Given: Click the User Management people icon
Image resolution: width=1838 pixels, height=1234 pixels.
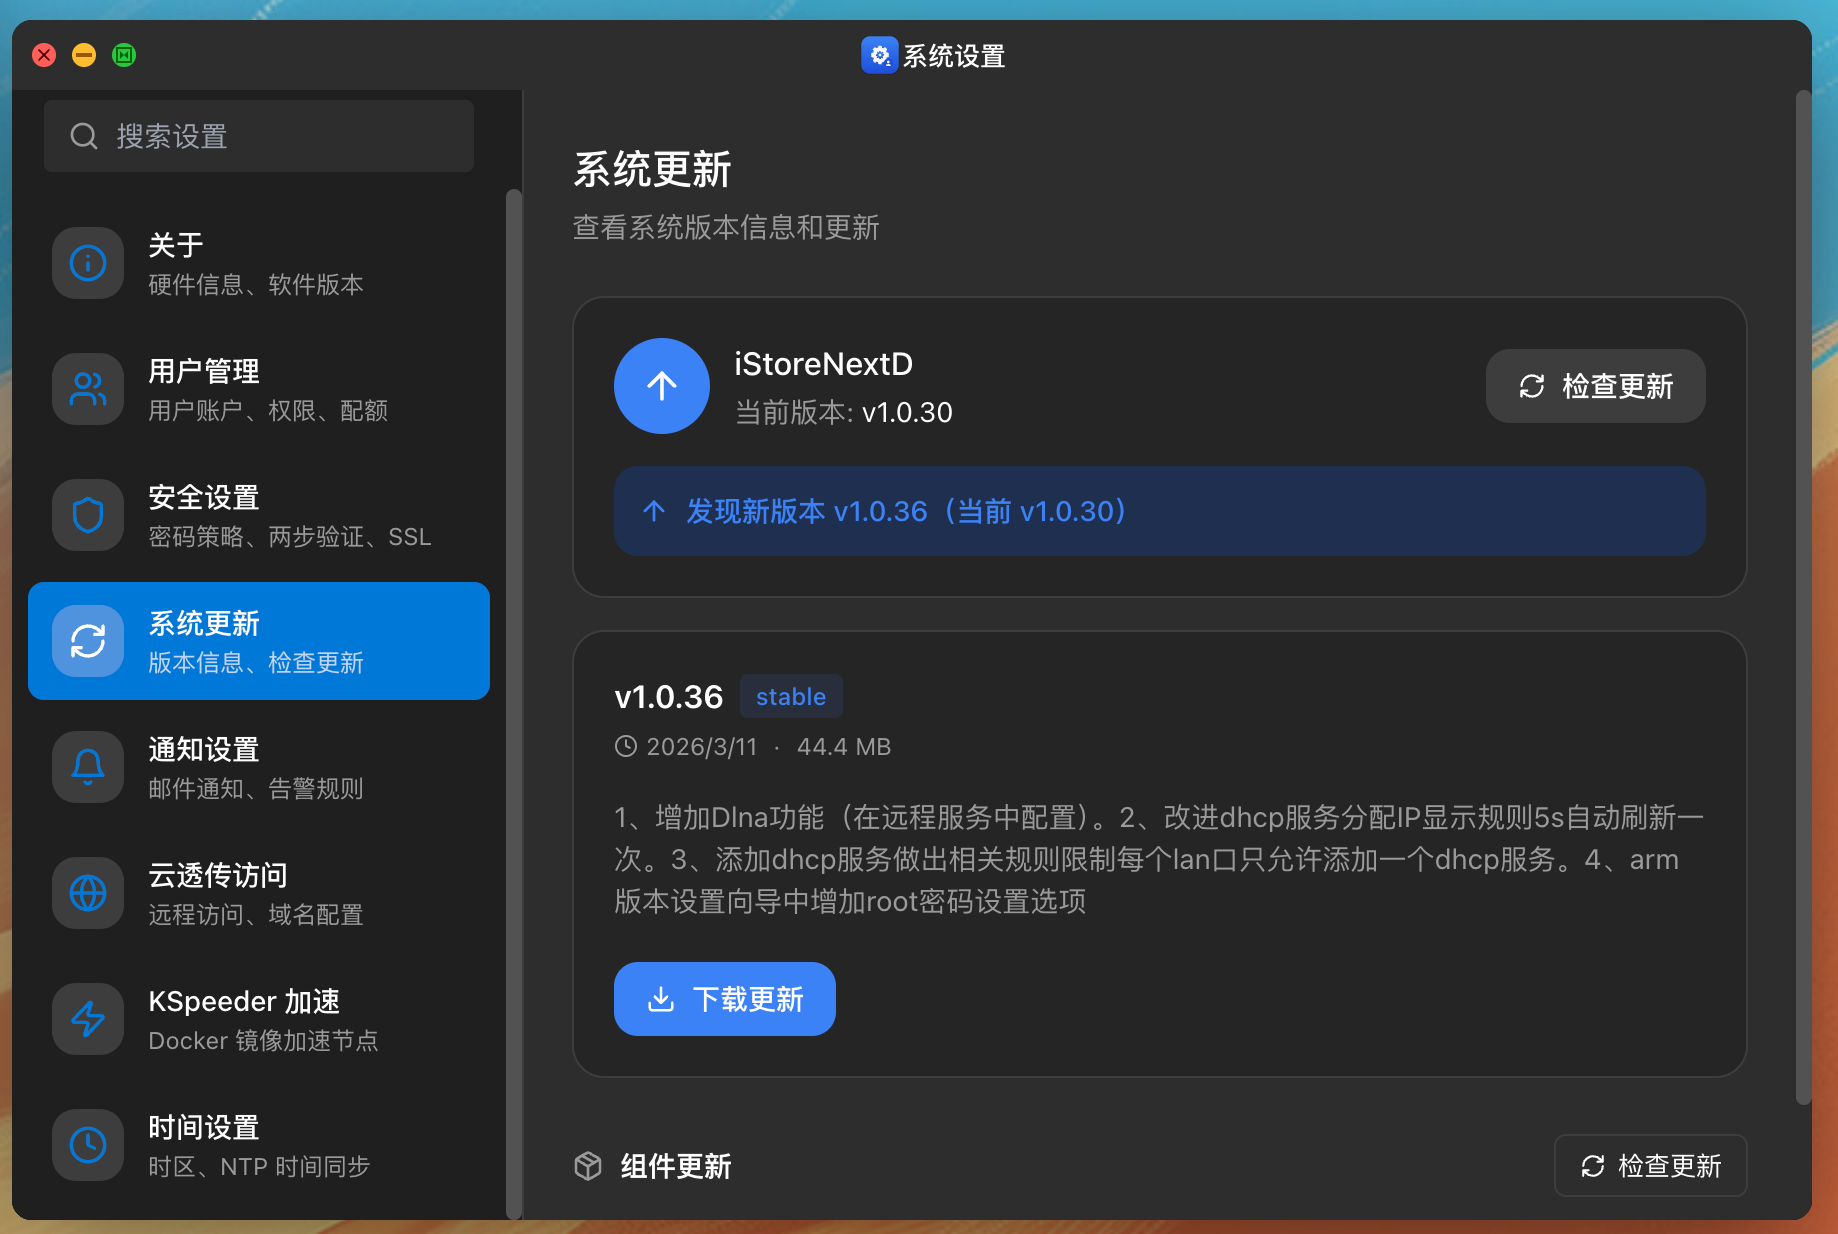Looking at the screenshot, I should [88, 389].
